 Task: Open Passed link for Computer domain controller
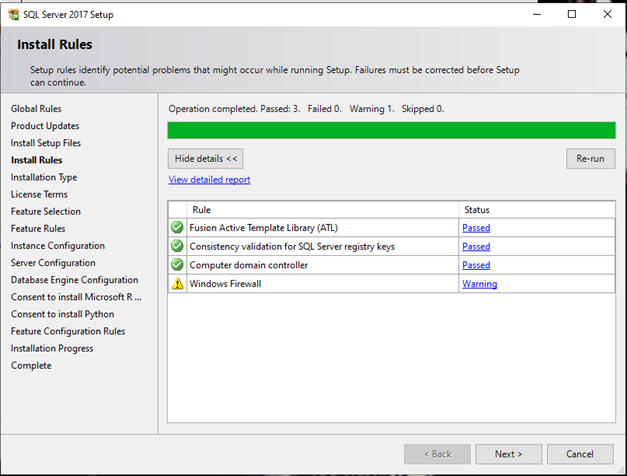[475, 265]
